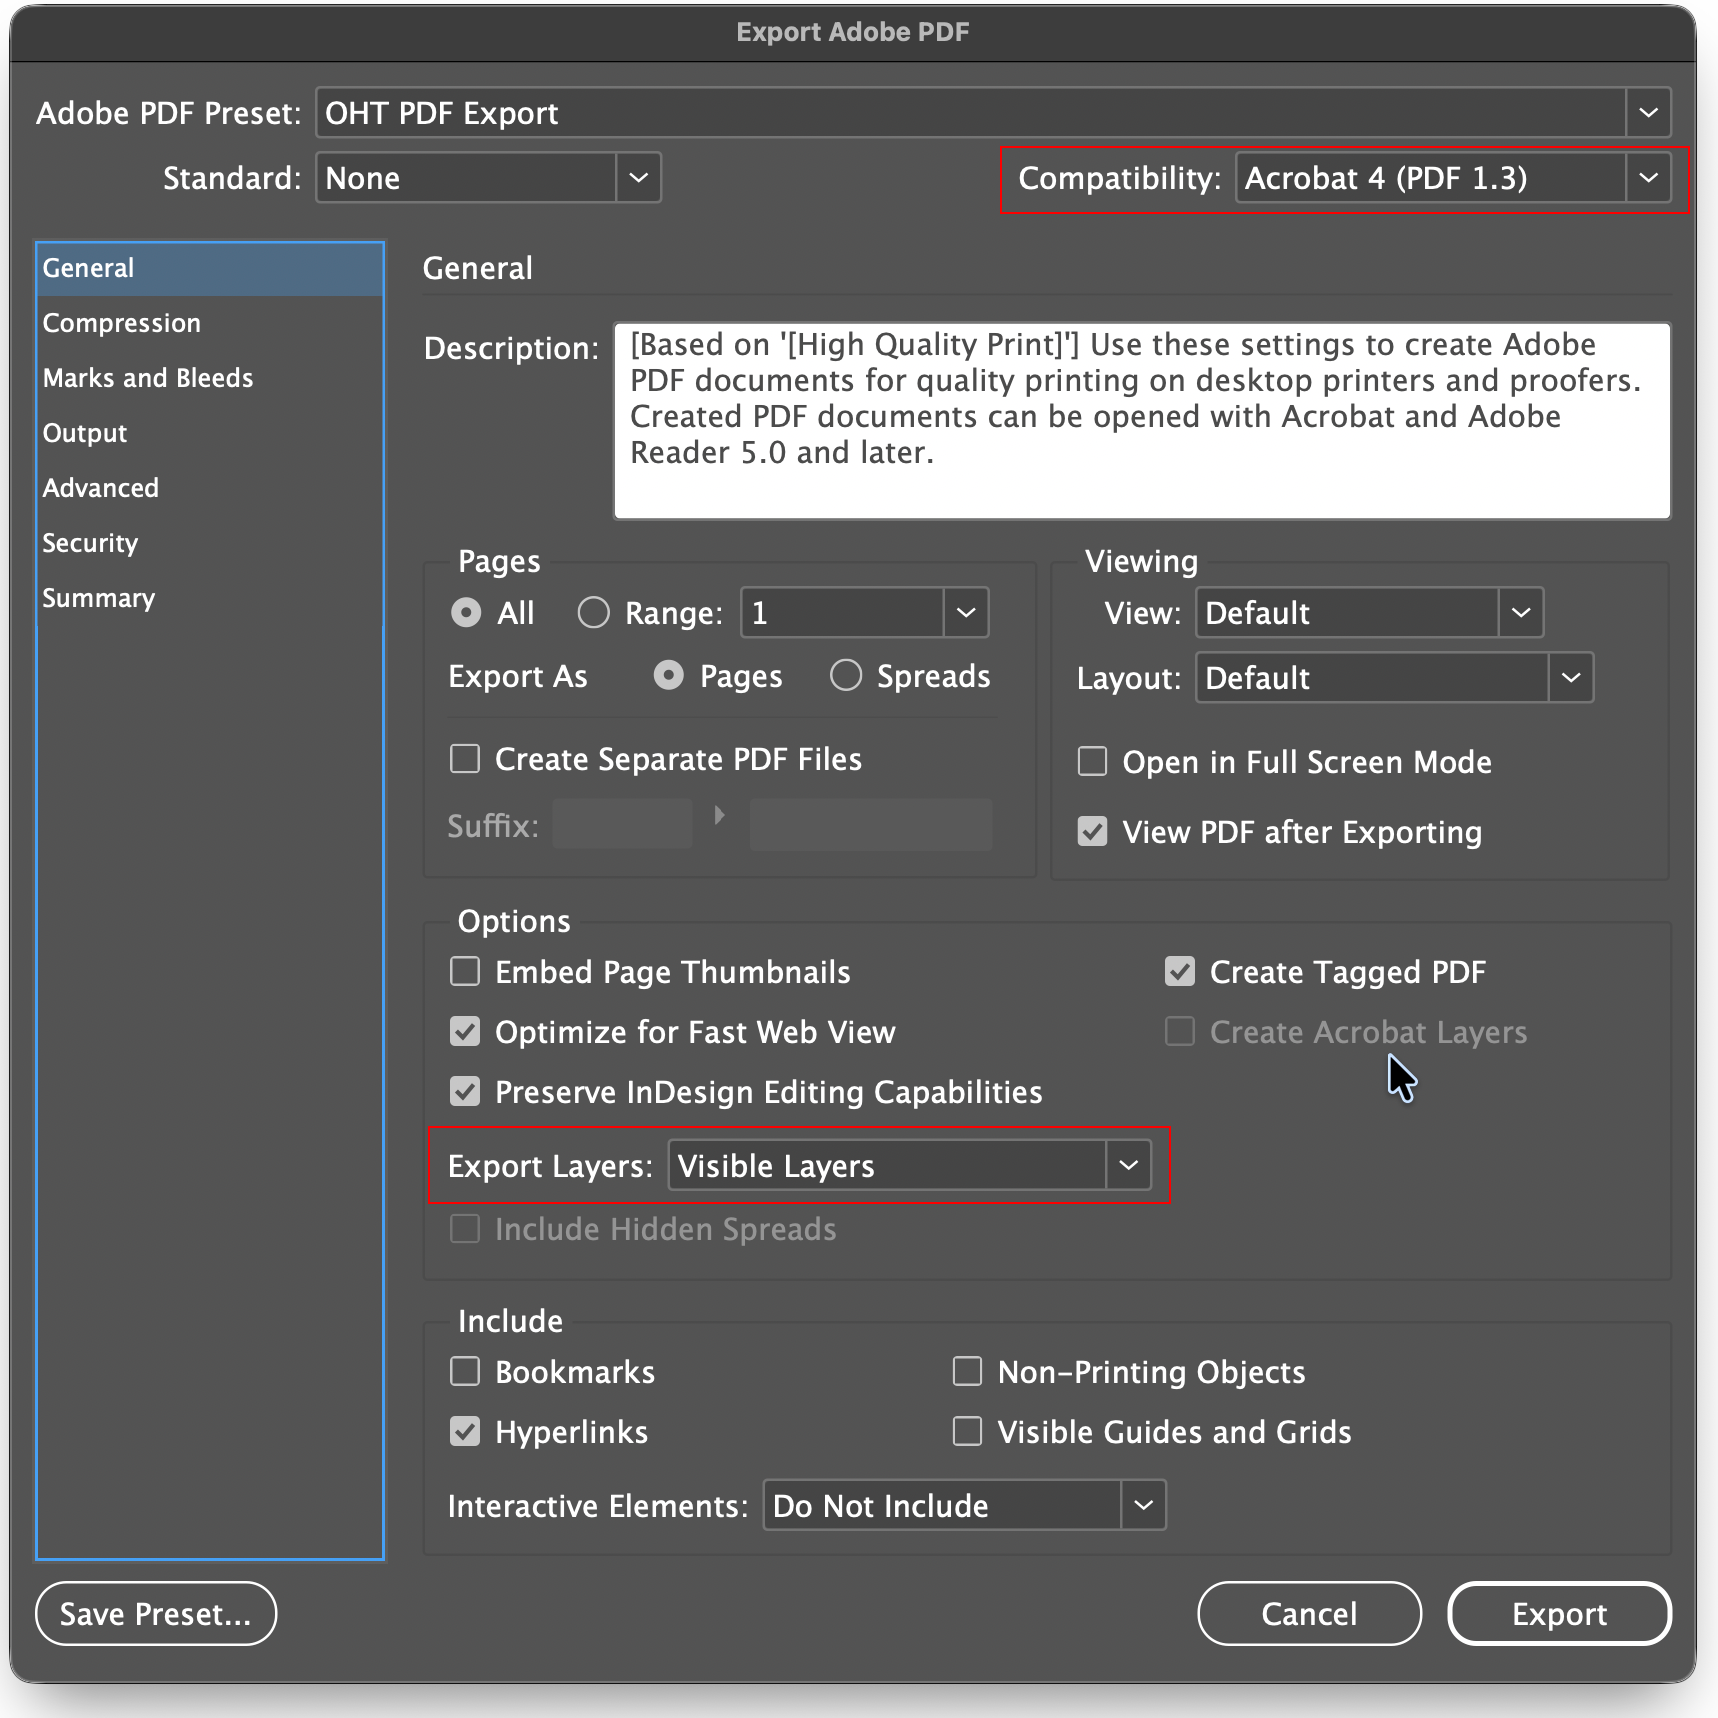Screen dimensions: 1718x1718
Task: Open the View dropdown in Viewing
Action: tap(1520, 613)
